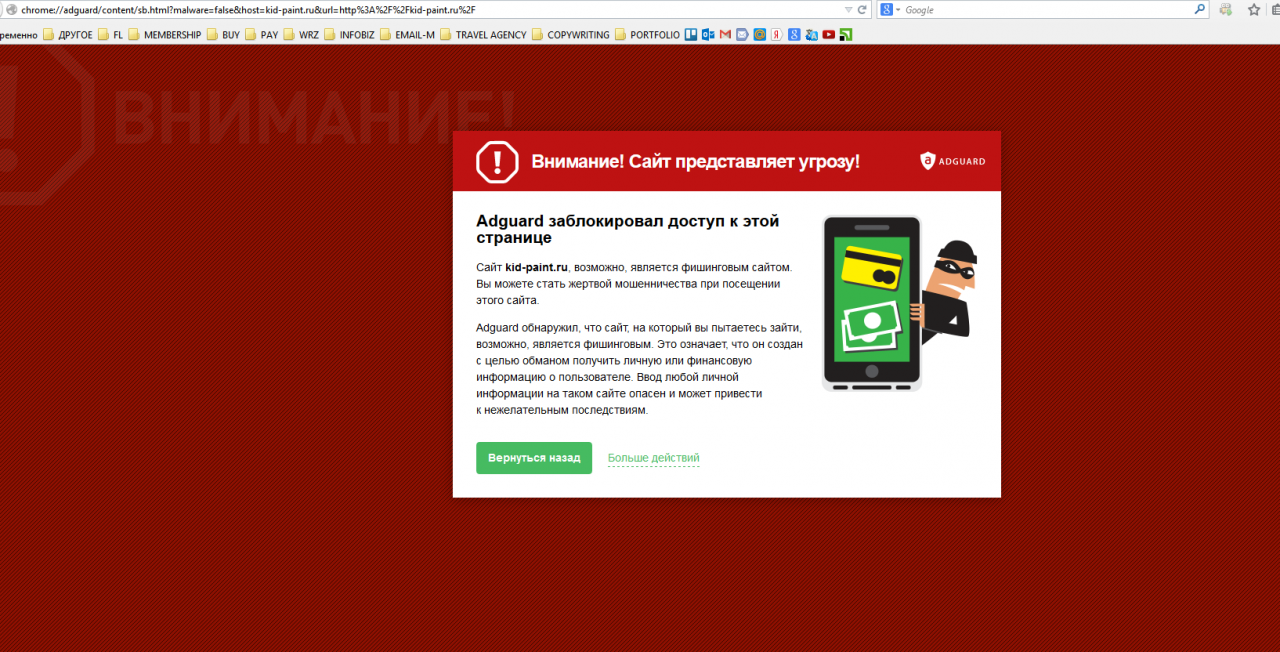The width and height of the screenshot is (1280, 652).
Task: Click the Google Translate bookmark icon
Action: [811, 35]
